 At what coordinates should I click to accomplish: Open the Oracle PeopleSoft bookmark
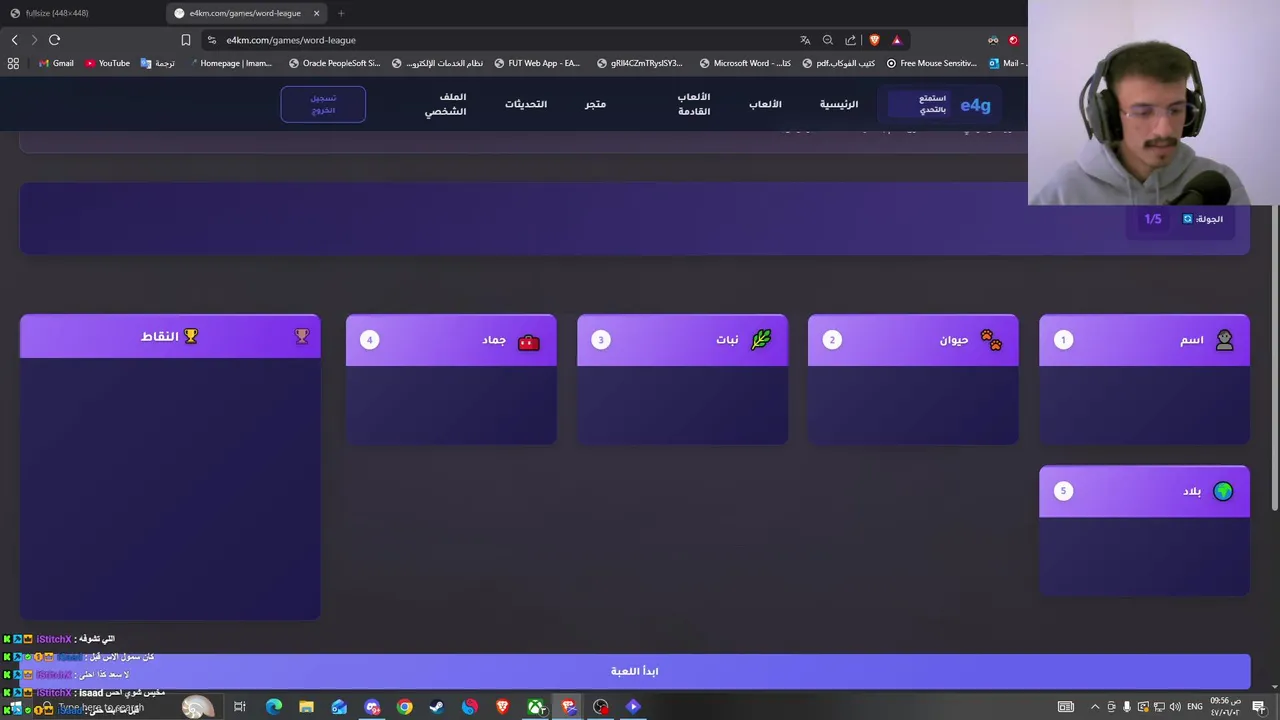pos(334,63)
